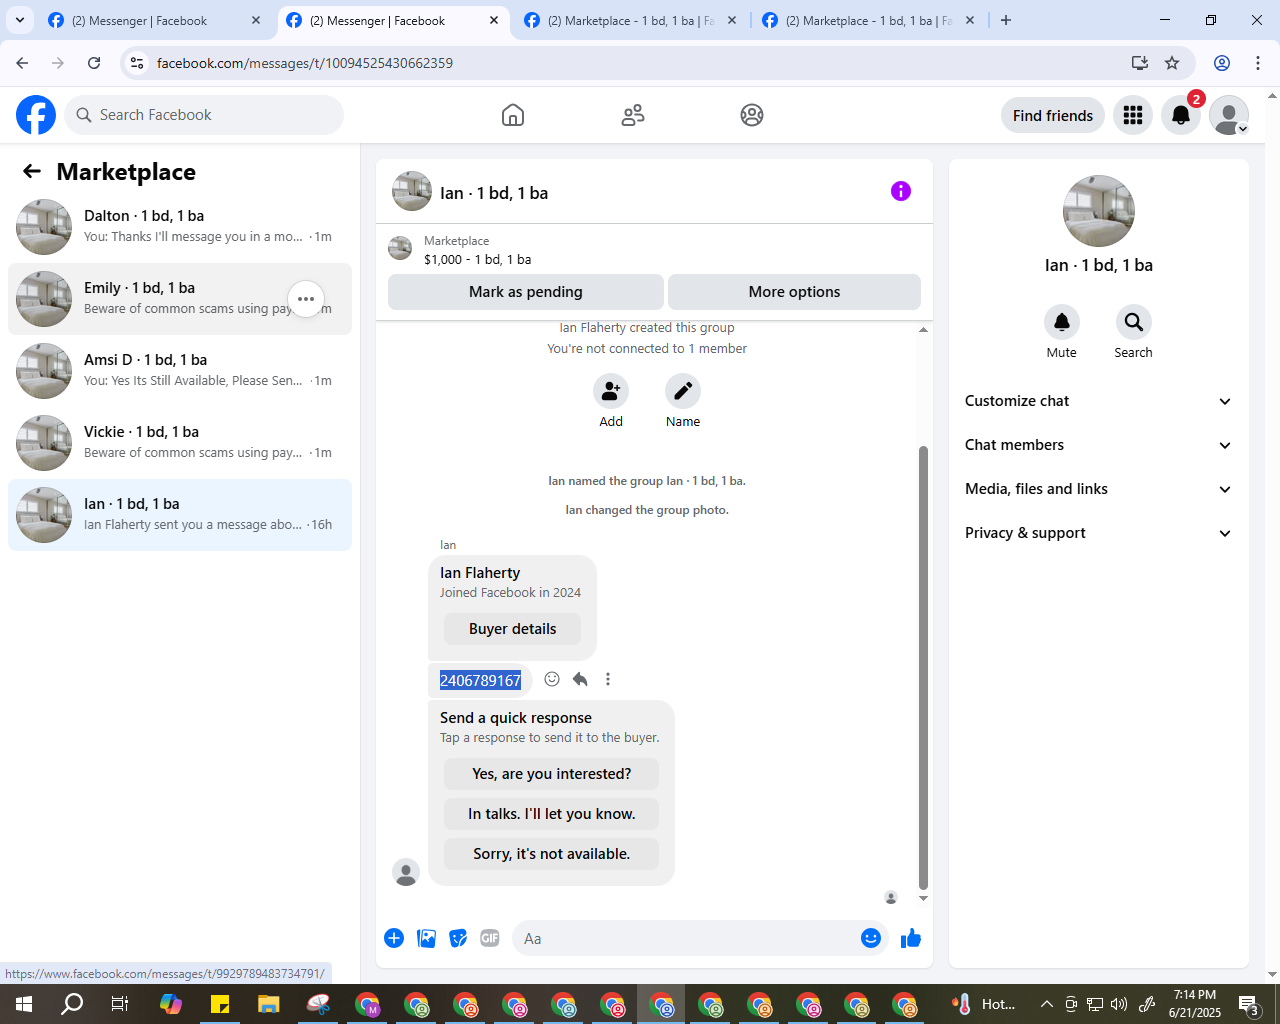Screen dimensions: 1280x1024
Task: Choose a sticker with the sticker icon
Action: pyautogui.click(x=458, y=938)
